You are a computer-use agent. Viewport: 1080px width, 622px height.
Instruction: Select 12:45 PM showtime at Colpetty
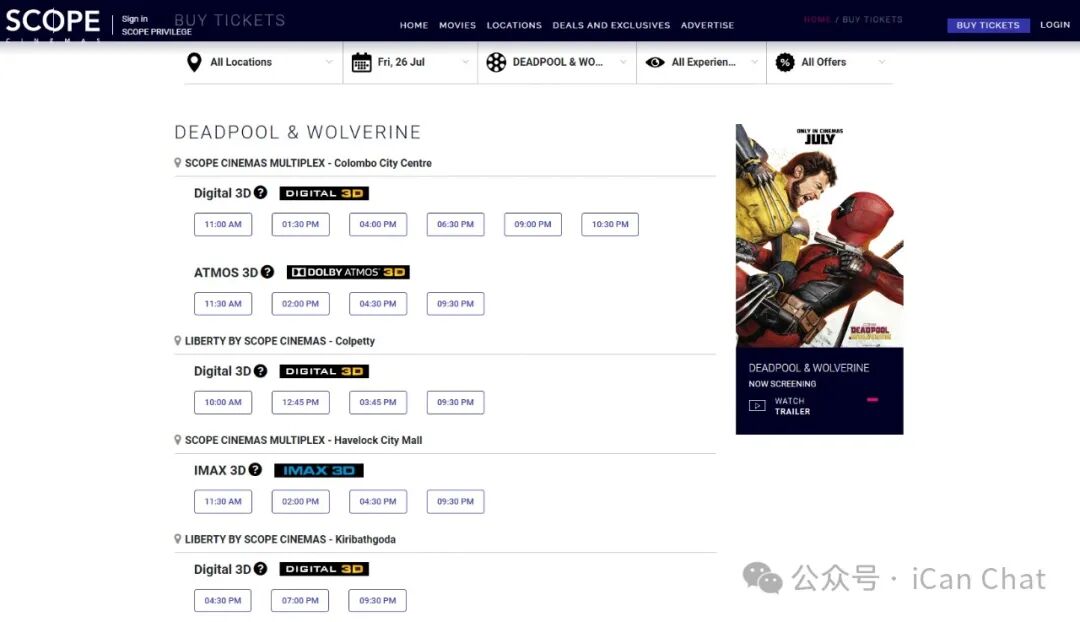pyautogui.click(x=300, y=402)
